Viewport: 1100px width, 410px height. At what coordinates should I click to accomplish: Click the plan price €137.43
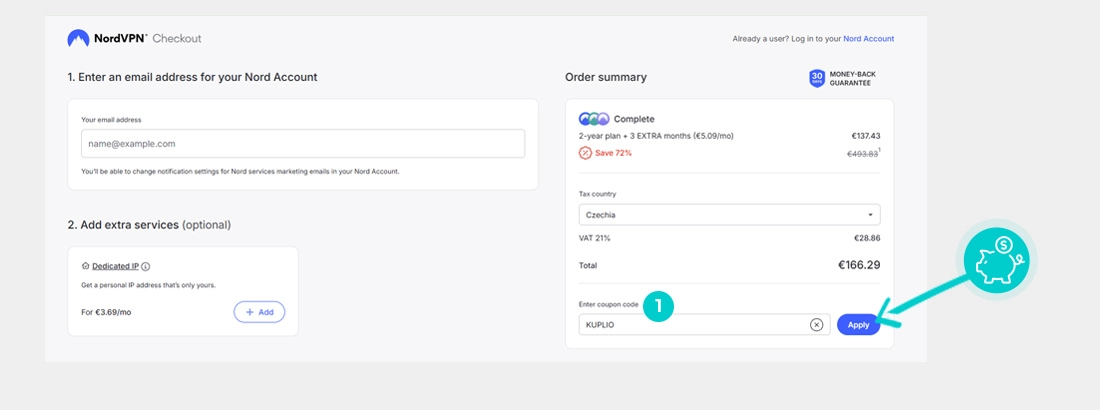click(x=864, y=136)
